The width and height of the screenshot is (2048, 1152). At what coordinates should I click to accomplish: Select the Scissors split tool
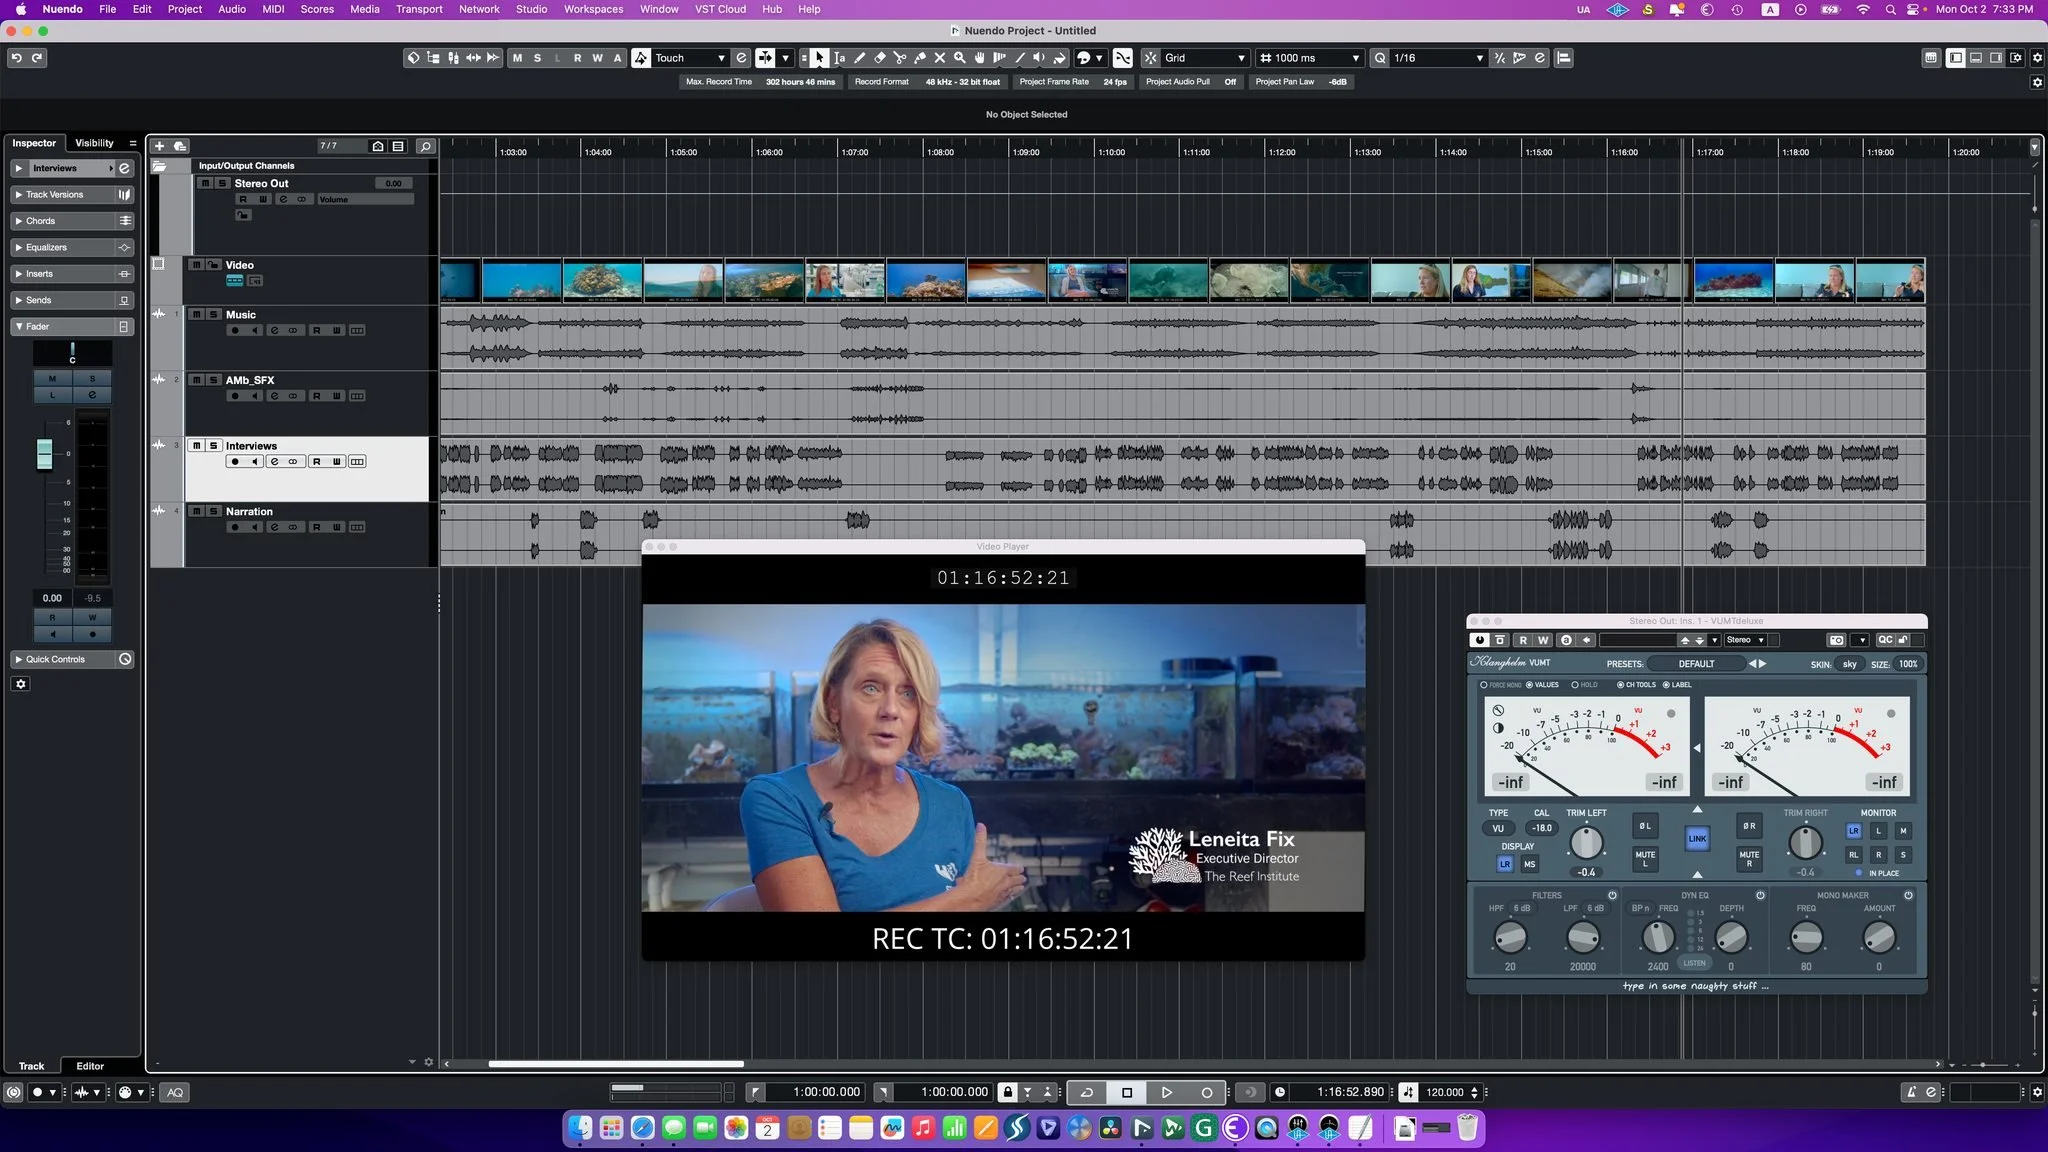pos(899,58)
